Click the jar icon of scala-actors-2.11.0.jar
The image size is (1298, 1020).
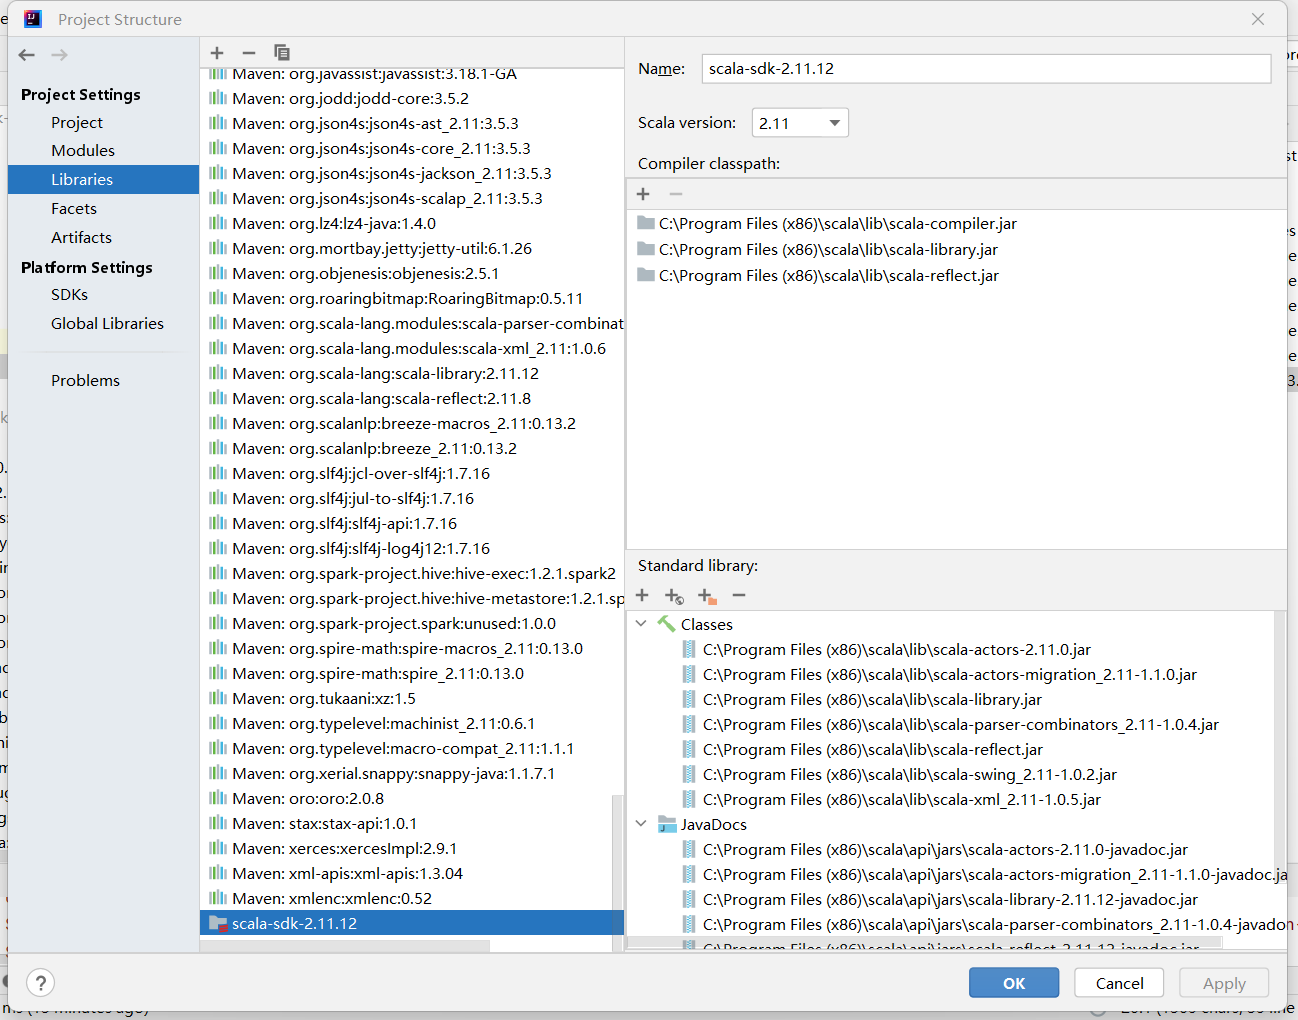click(689, 649)
